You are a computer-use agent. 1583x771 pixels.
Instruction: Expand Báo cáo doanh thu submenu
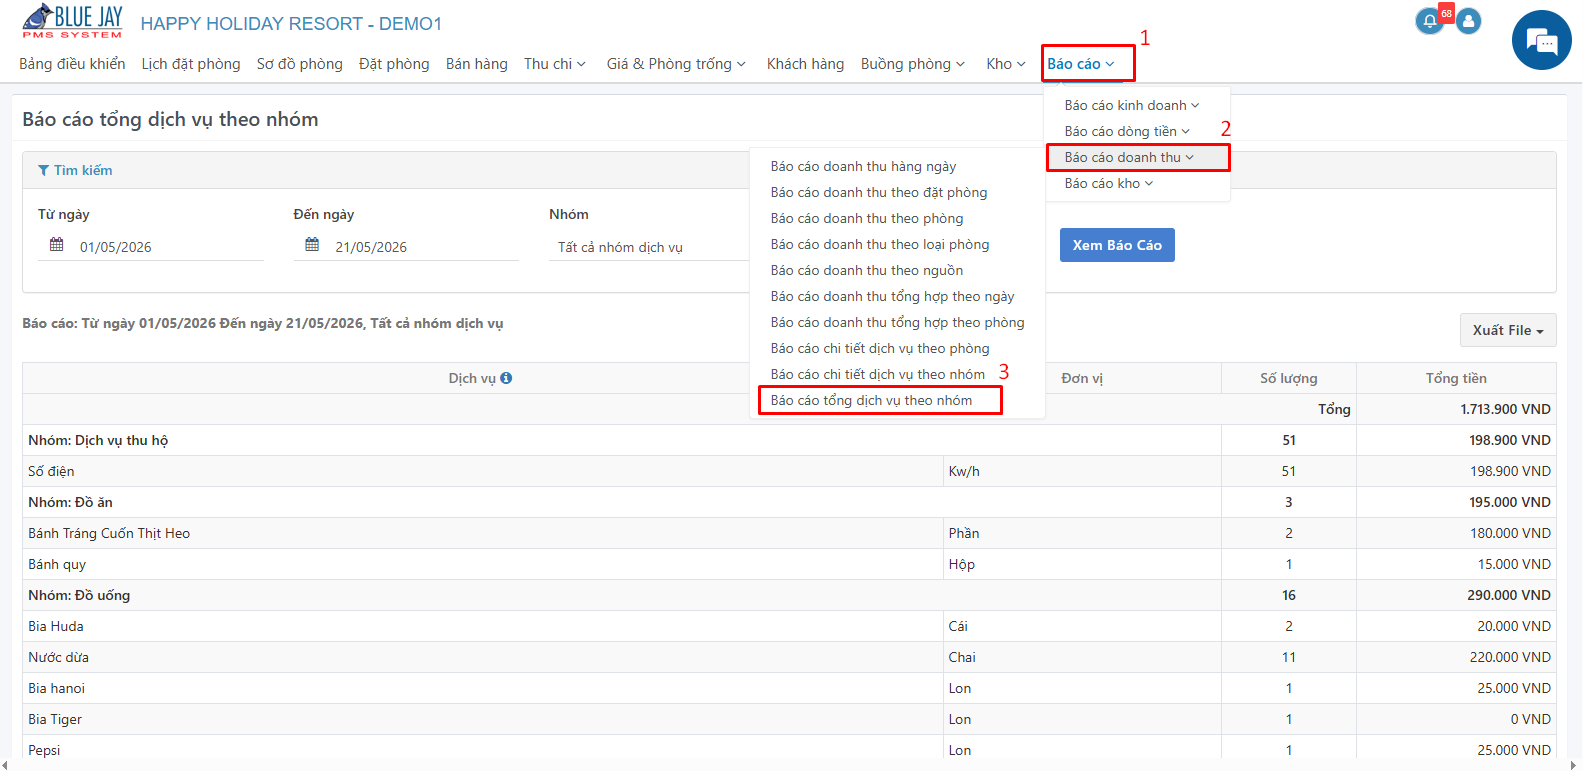point(1129,157)
